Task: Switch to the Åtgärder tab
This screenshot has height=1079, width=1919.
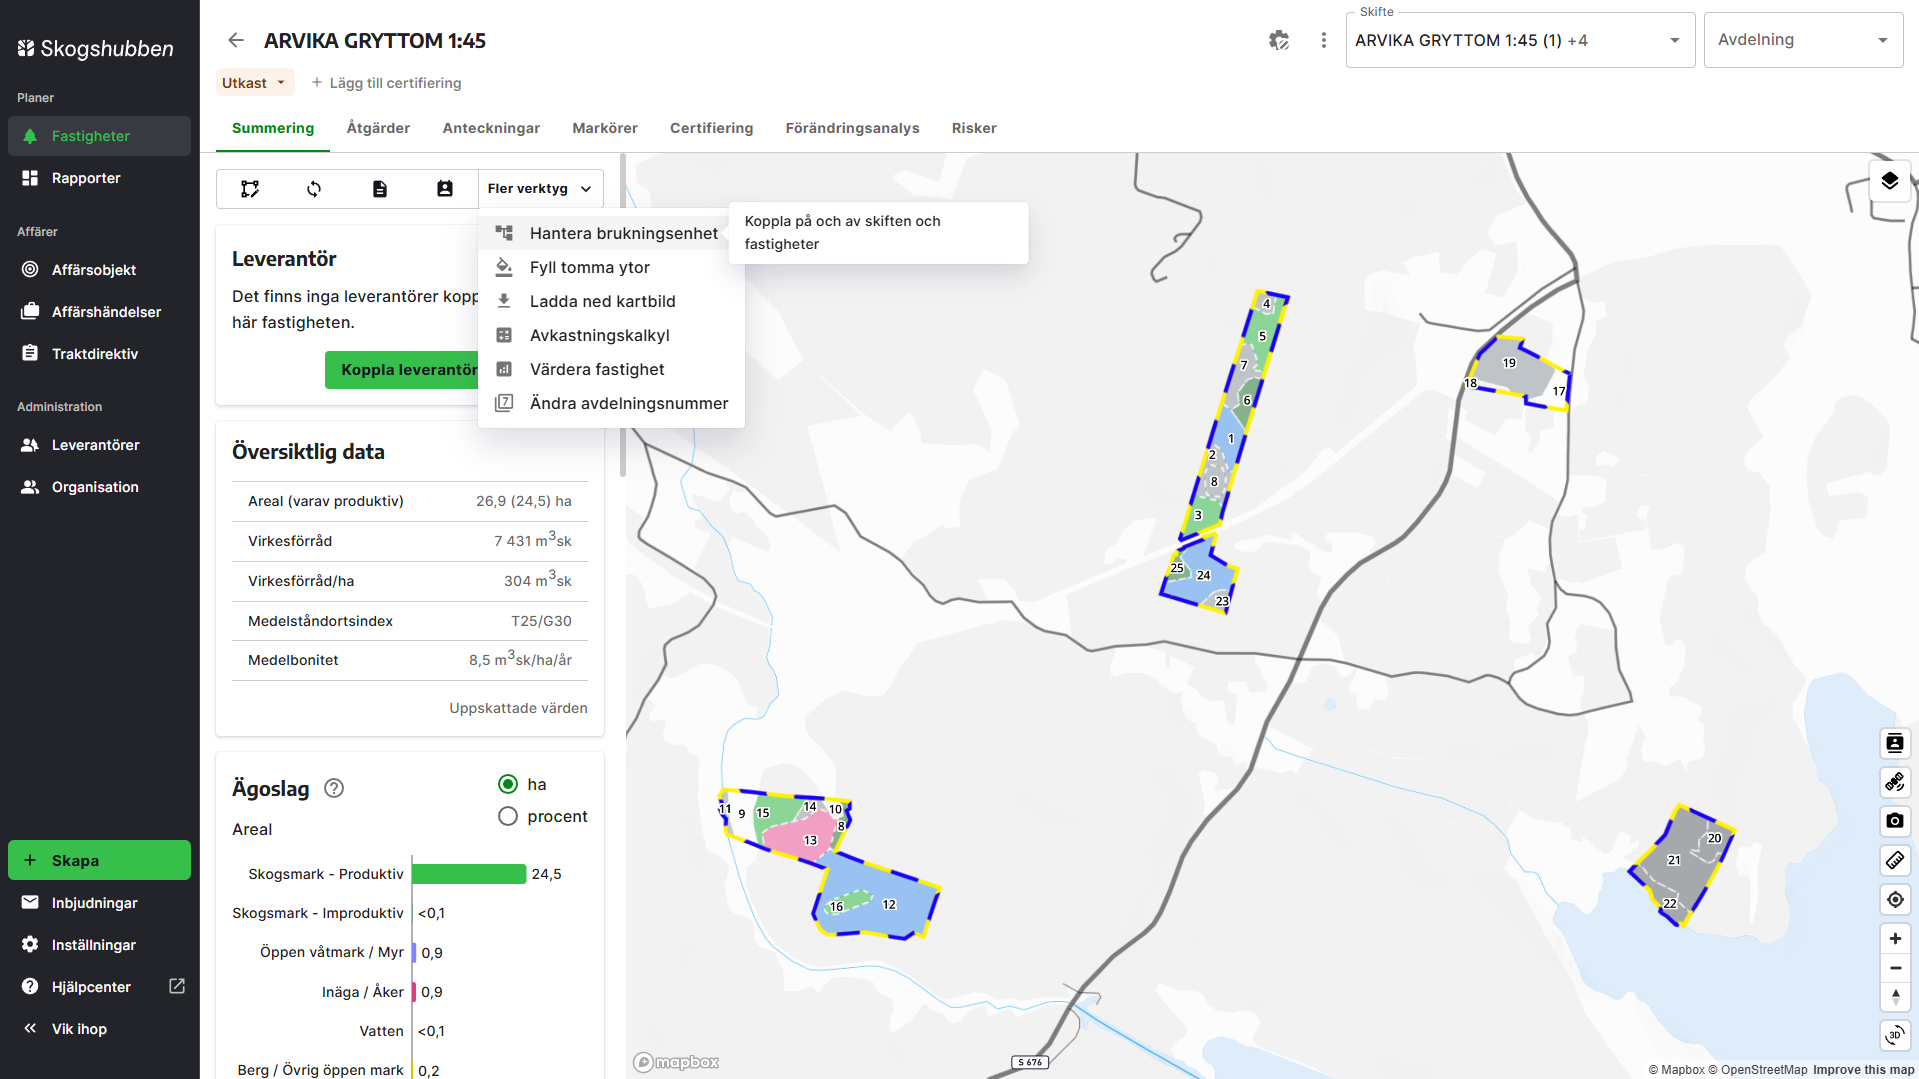Action: [378, 128]
